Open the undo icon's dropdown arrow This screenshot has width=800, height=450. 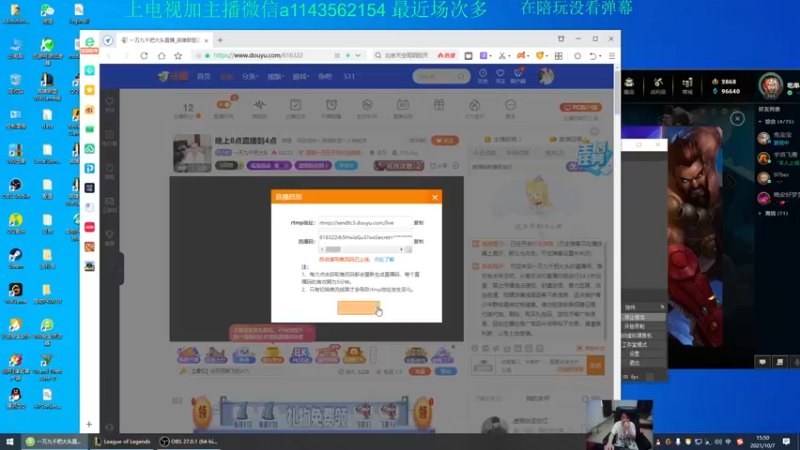600,56
